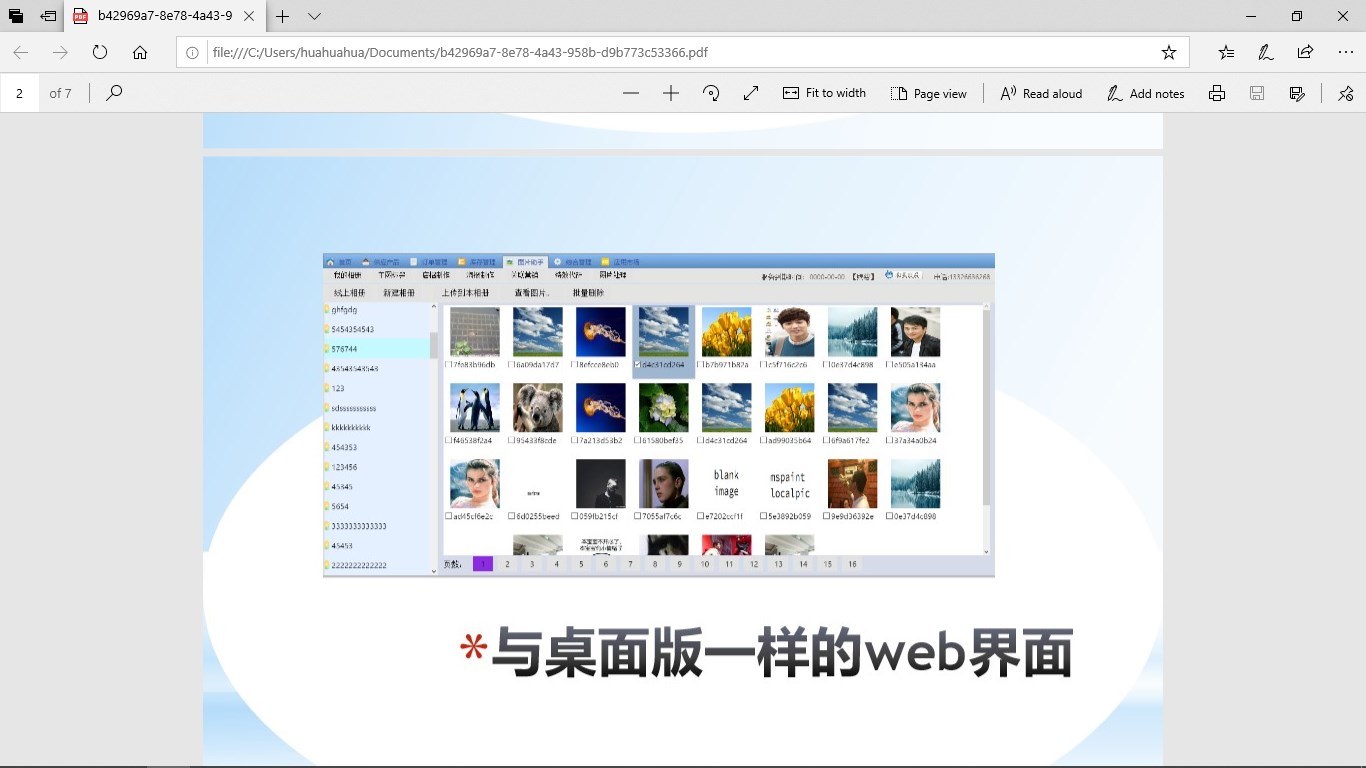Click 批量删除 in the embedded toolbar
The height and width of the screenshot is (768, 1366).
588,293
